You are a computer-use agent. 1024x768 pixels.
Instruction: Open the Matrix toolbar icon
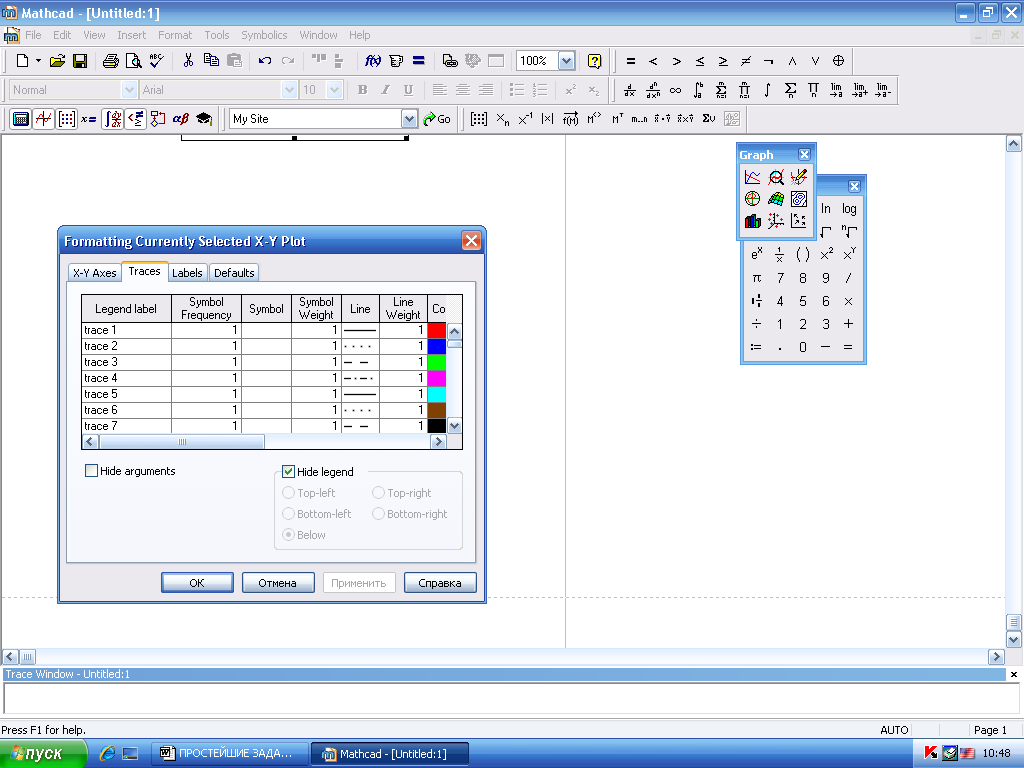pyautogui.click(x=66, y=119)
